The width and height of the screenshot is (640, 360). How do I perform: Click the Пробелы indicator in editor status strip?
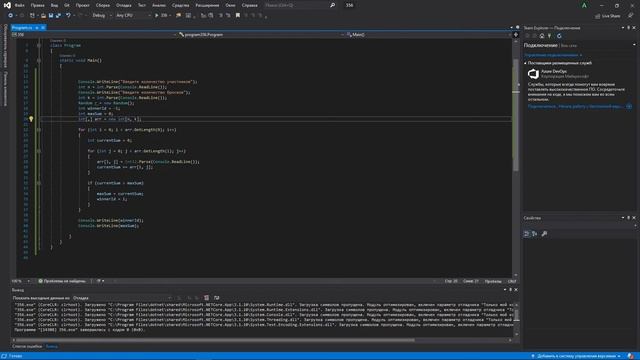pos(493,281)
